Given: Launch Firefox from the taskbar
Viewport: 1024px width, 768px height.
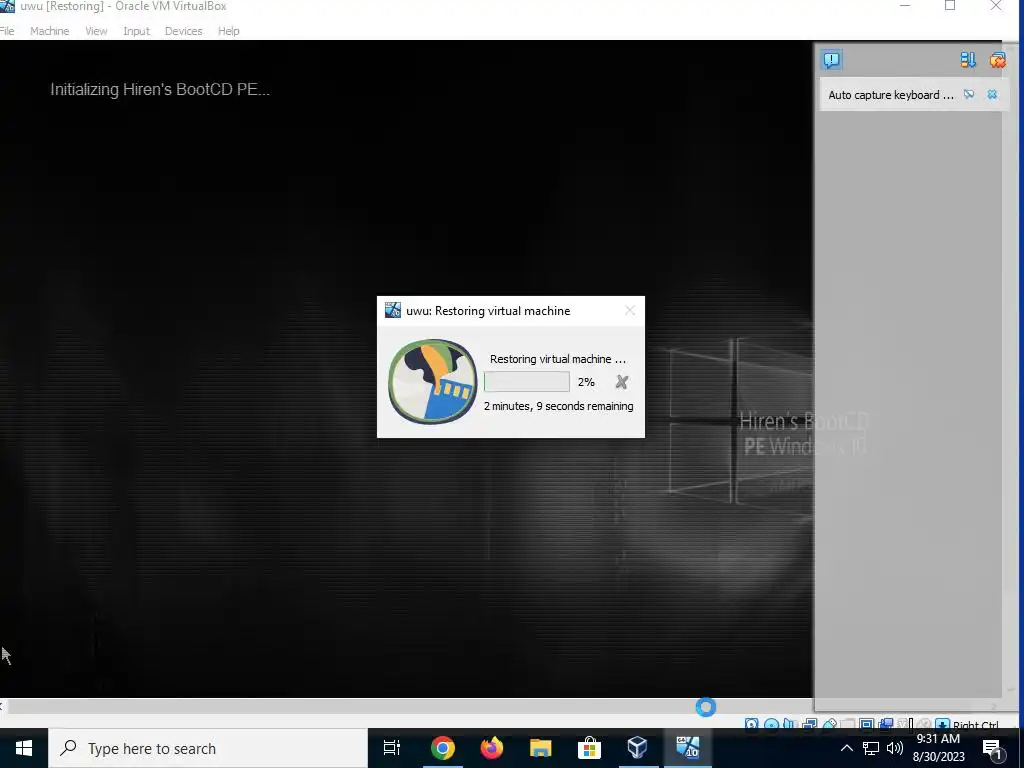Looking at the screenshot, I should click(491, 748).
